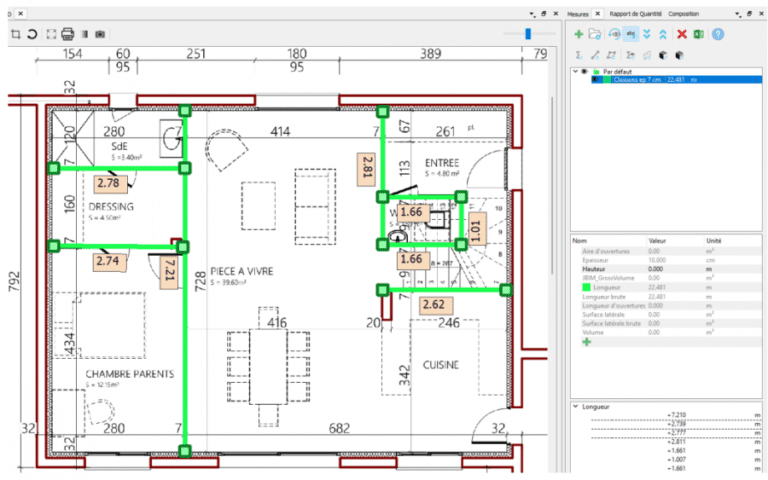Click the rotate view icon
This screenshot has height=480, width=768.
point(32,34)
